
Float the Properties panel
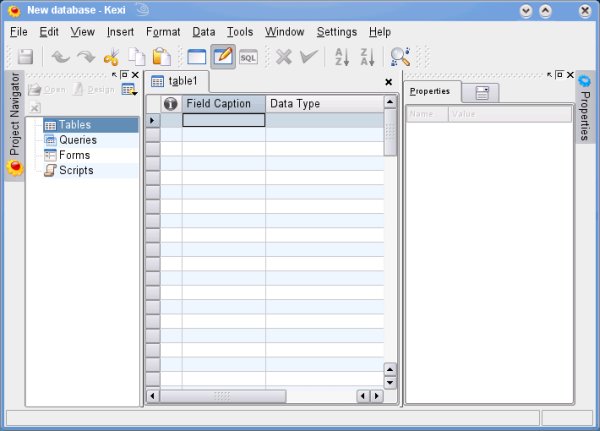tap(559, 75)
